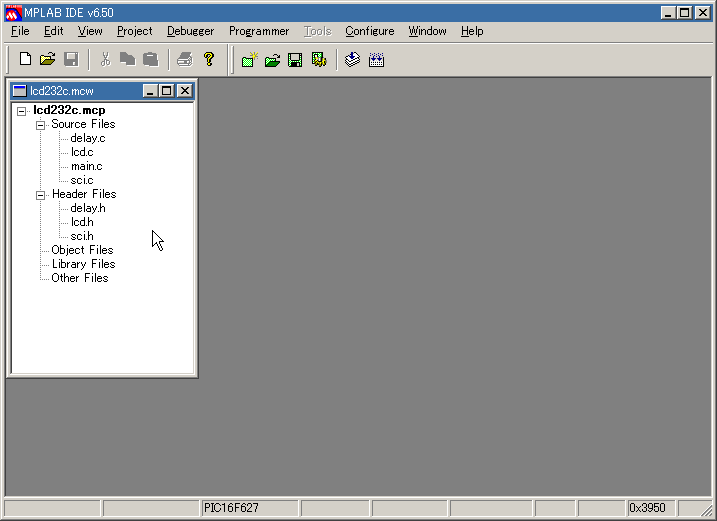The height and width of the screenshot is (521, 717).
Task: Click the Header Files label
Action: click(84, 194)
